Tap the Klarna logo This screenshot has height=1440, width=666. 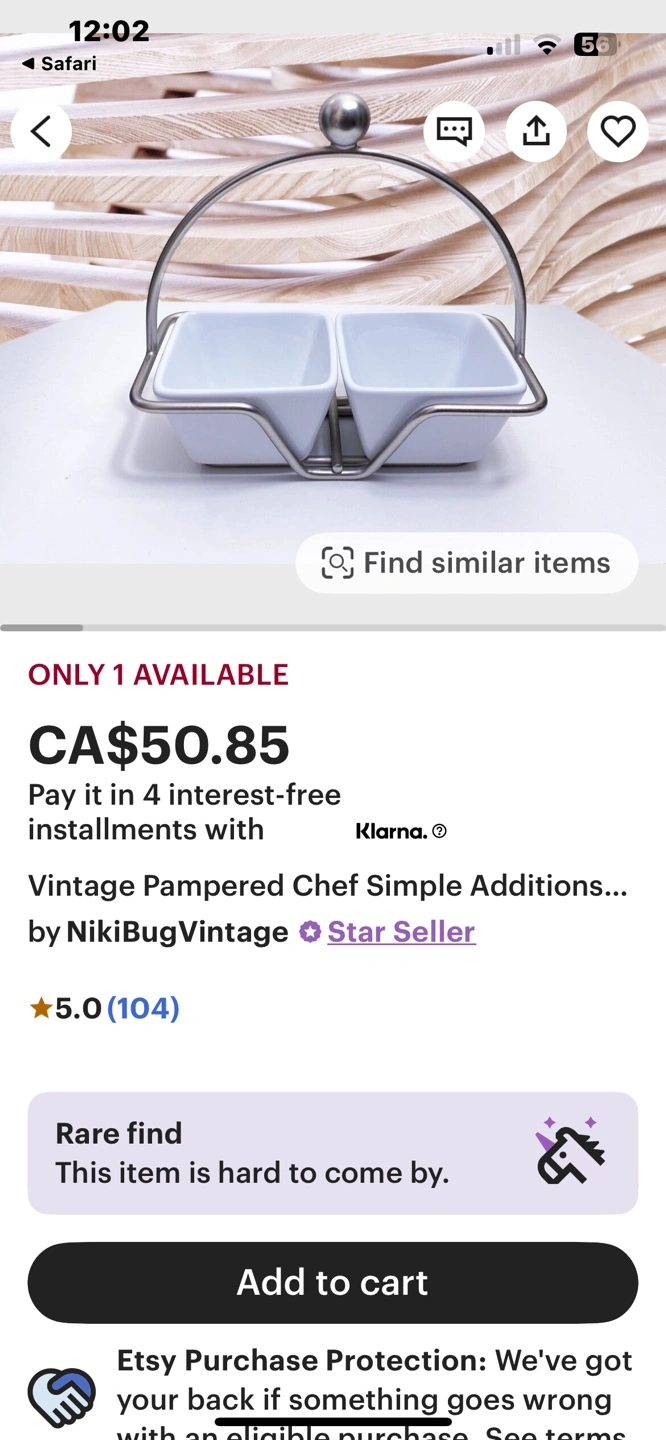(391, 831)
